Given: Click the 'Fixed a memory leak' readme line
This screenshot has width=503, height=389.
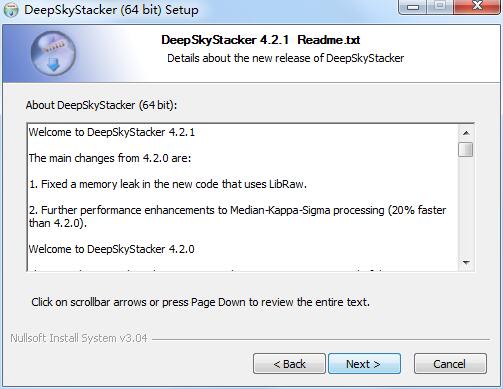Looking at the screenshot, I should click(x=168, y=184).
